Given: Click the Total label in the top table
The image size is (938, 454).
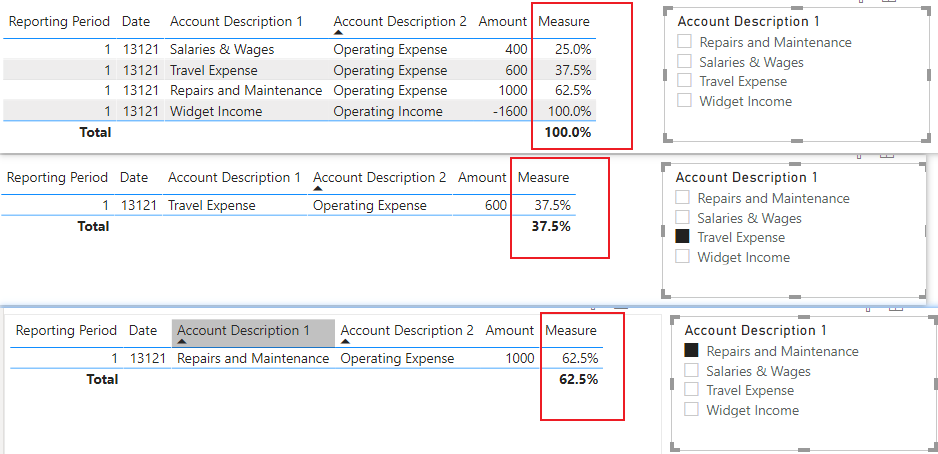Looking at the screenshot, I should pyautogui.click(x=96, y=132).
